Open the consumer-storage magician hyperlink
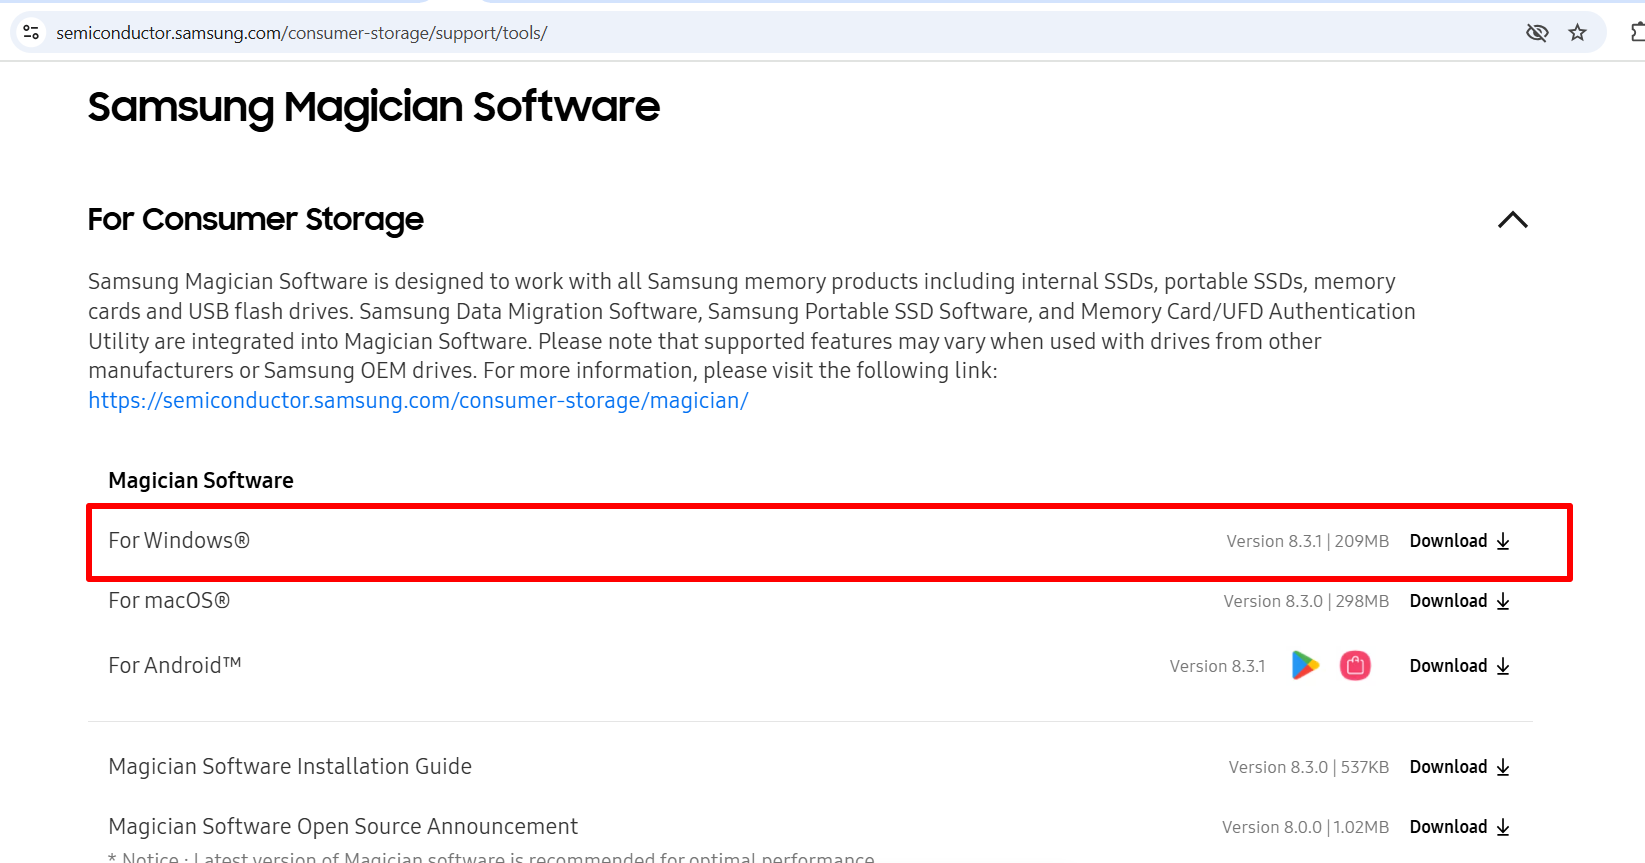This screenshot has height=863, width=1645. [418, 401]
